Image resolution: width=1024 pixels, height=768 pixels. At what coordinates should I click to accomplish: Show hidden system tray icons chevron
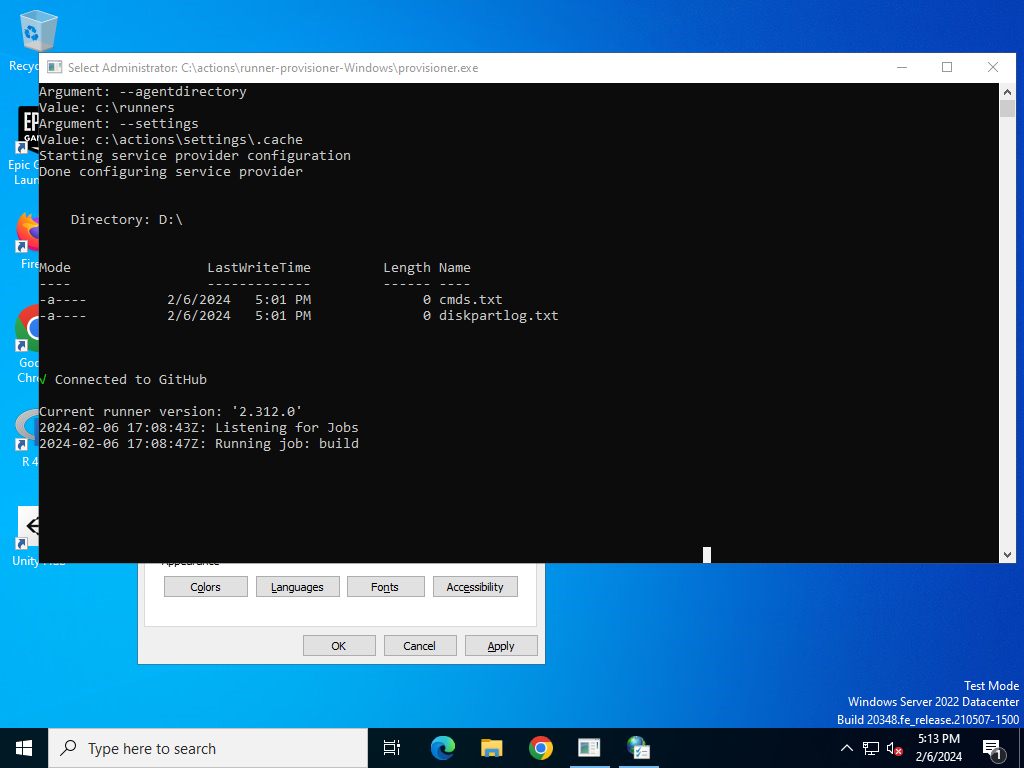click(x=846, y=749)
